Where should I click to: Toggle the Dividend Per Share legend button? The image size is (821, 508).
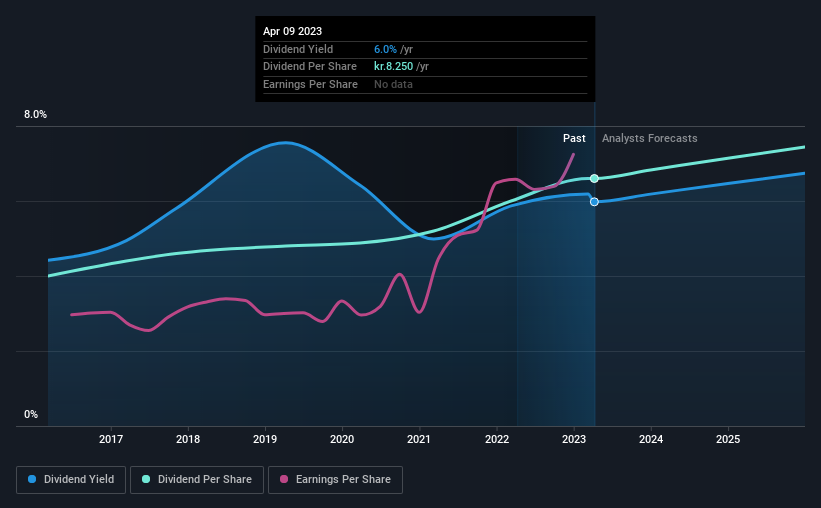point(197,480)
